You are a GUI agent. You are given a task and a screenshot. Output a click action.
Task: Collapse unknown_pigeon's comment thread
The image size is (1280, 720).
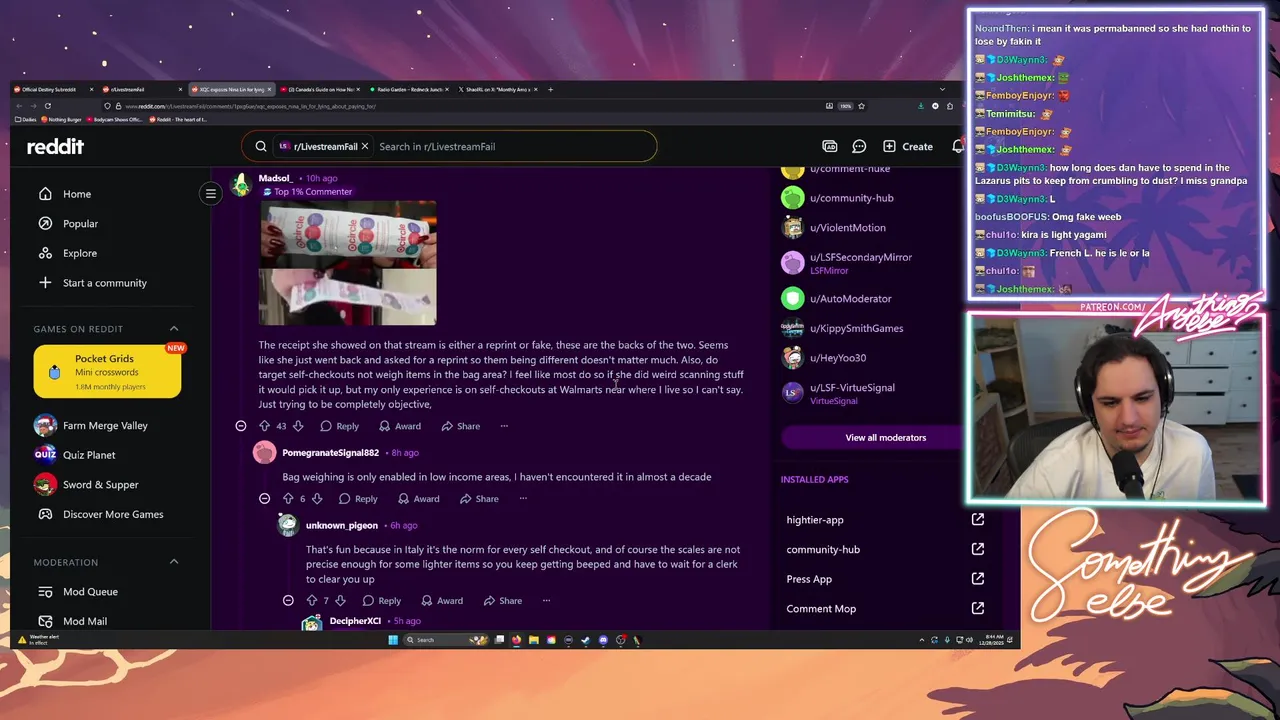click(x=288, y=601)
